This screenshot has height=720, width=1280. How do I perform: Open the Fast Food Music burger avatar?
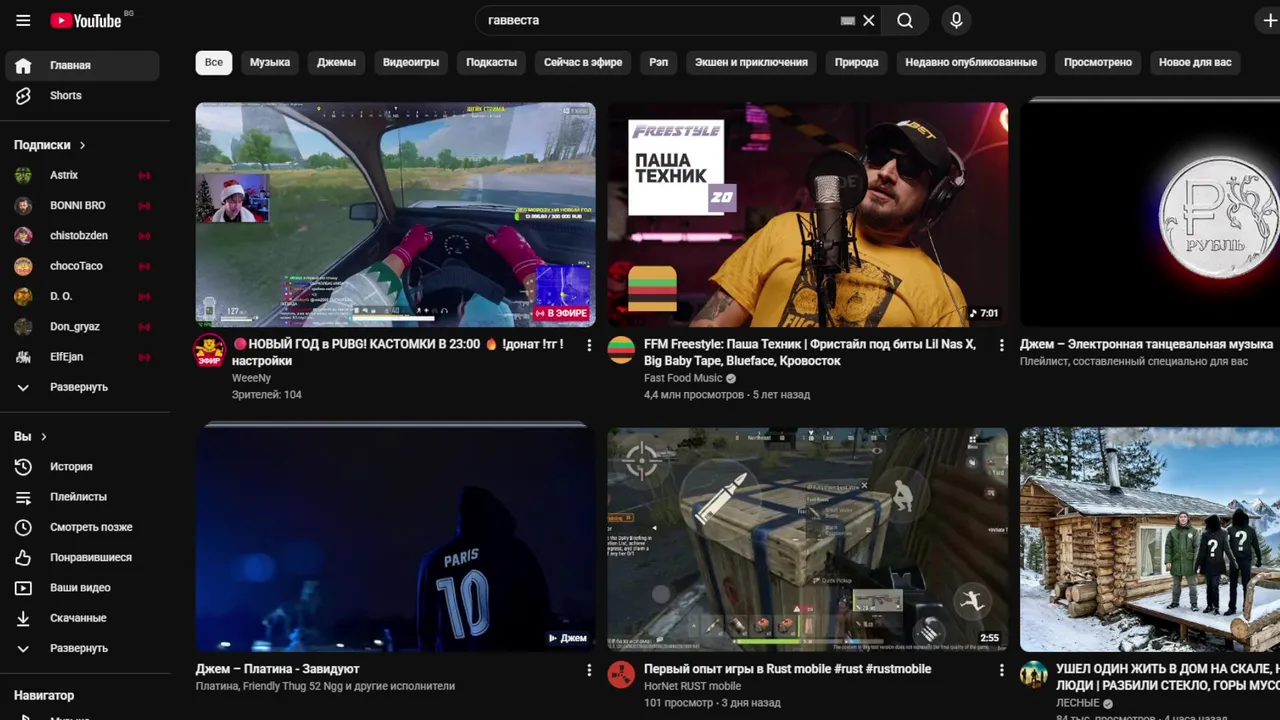coord(622,350)
